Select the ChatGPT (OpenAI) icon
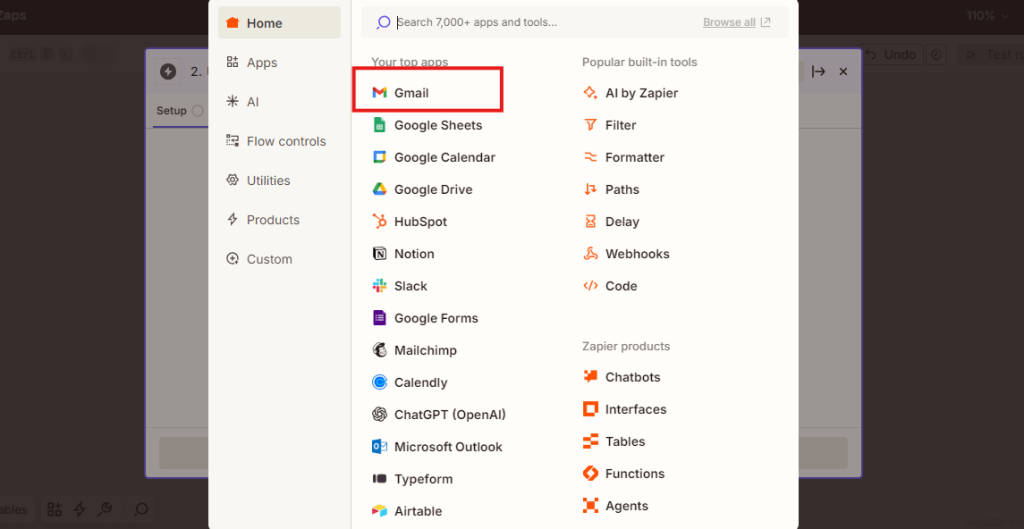1024x529 pixels. [379, 415]
